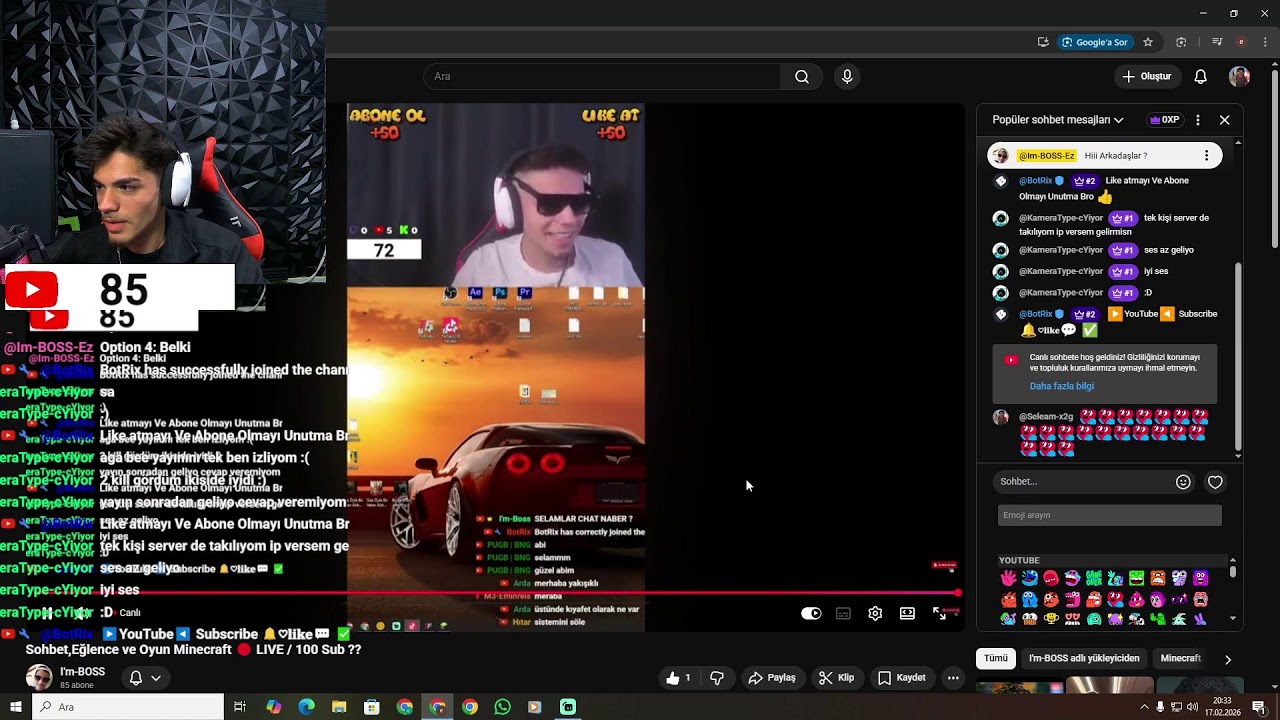The image size is (1280, 720).
Task: Like the video with thumbs up
Action: point(680,678)
